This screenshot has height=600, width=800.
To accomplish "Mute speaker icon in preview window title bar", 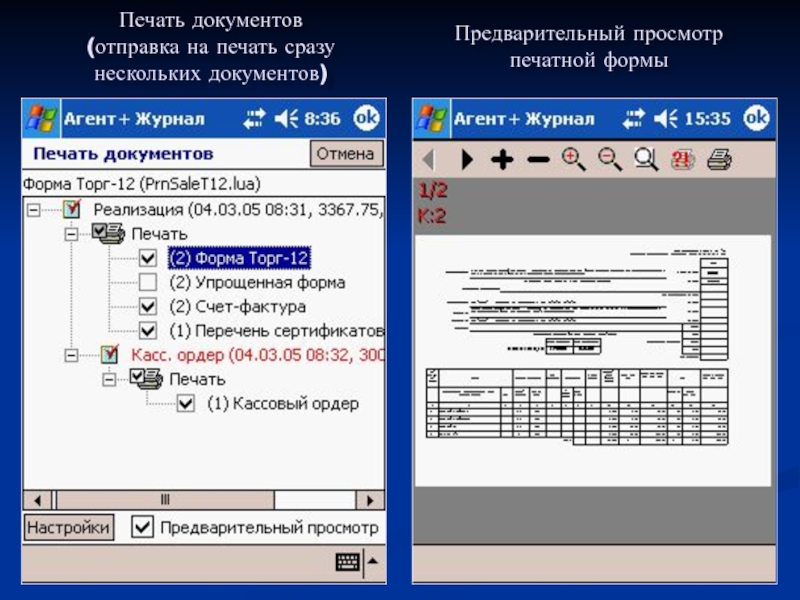I will click(665, 119).
